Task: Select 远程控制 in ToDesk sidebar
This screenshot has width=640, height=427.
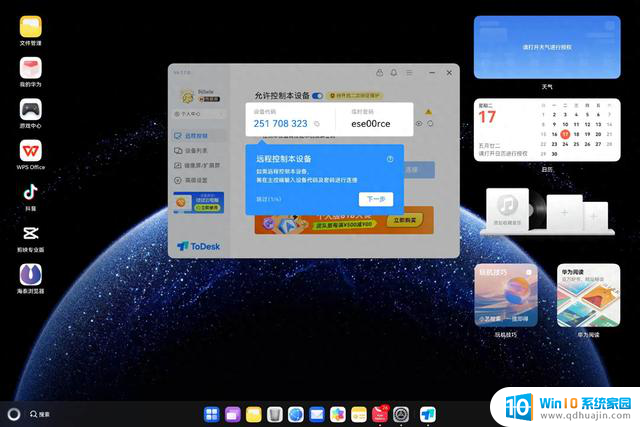Action: 199,136
